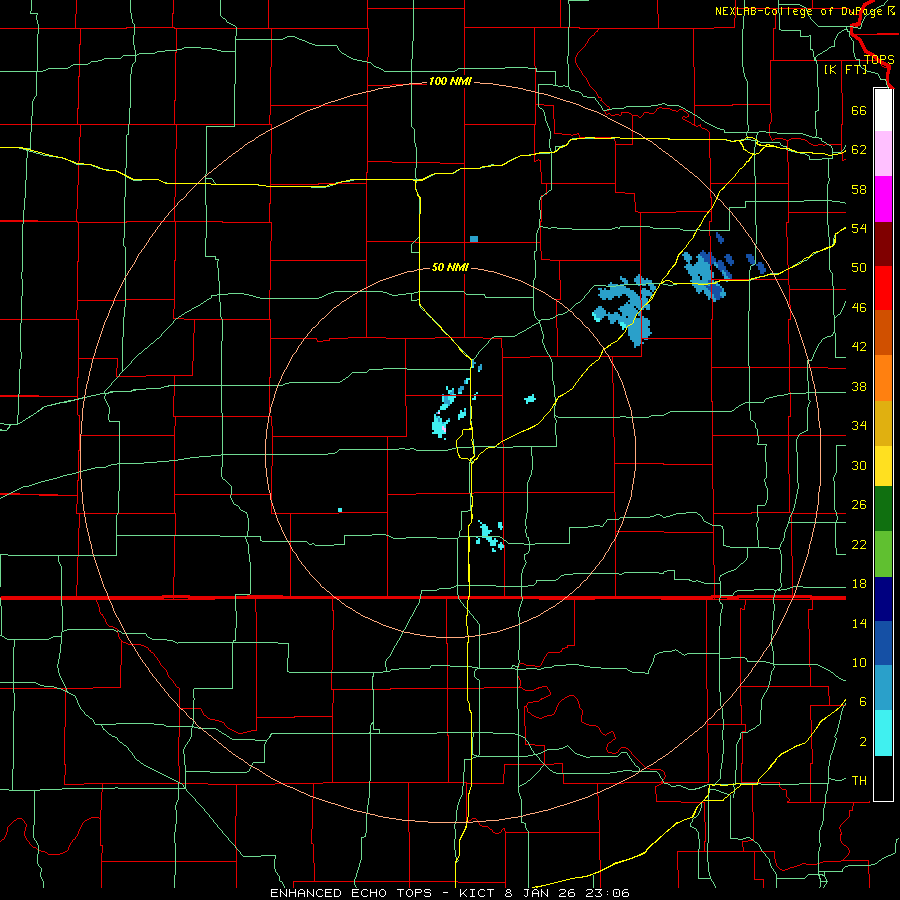Viewport: 900px width, 900px height.
Task: Click the '42' legend value
Action: click(x=859, y=347)
